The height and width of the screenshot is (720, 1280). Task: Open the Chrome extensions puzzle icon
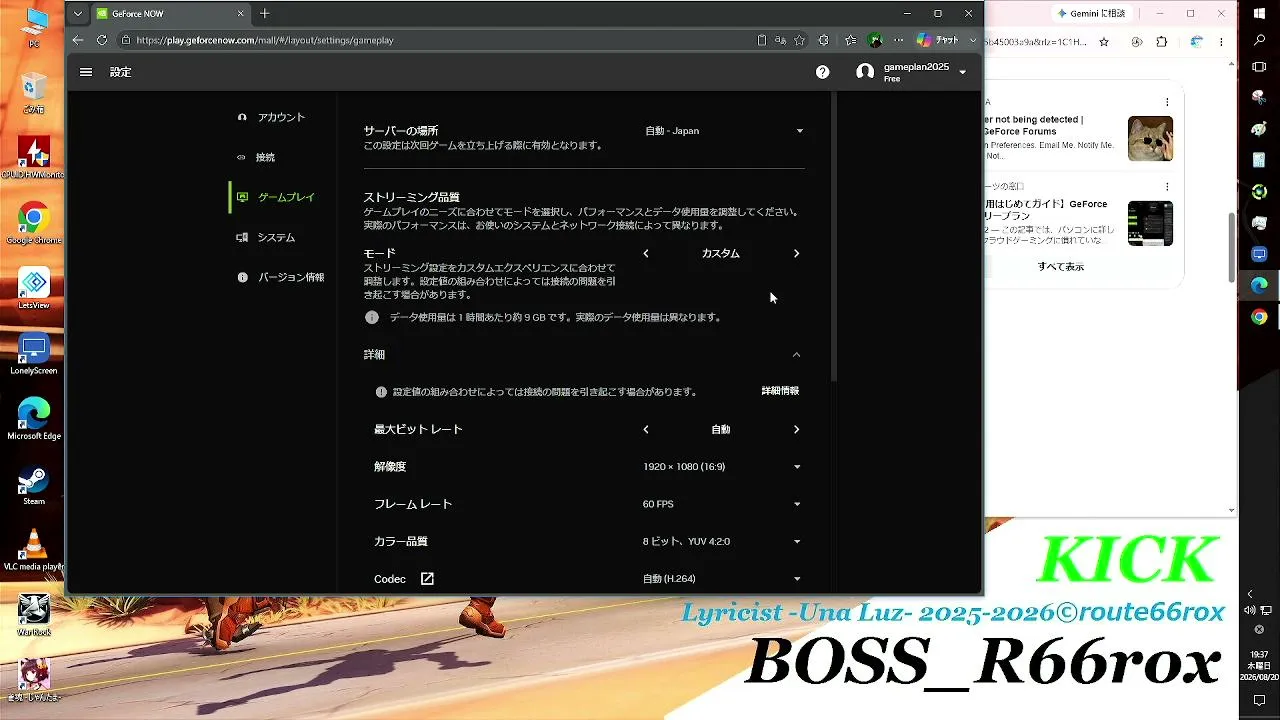point(1162,42)
